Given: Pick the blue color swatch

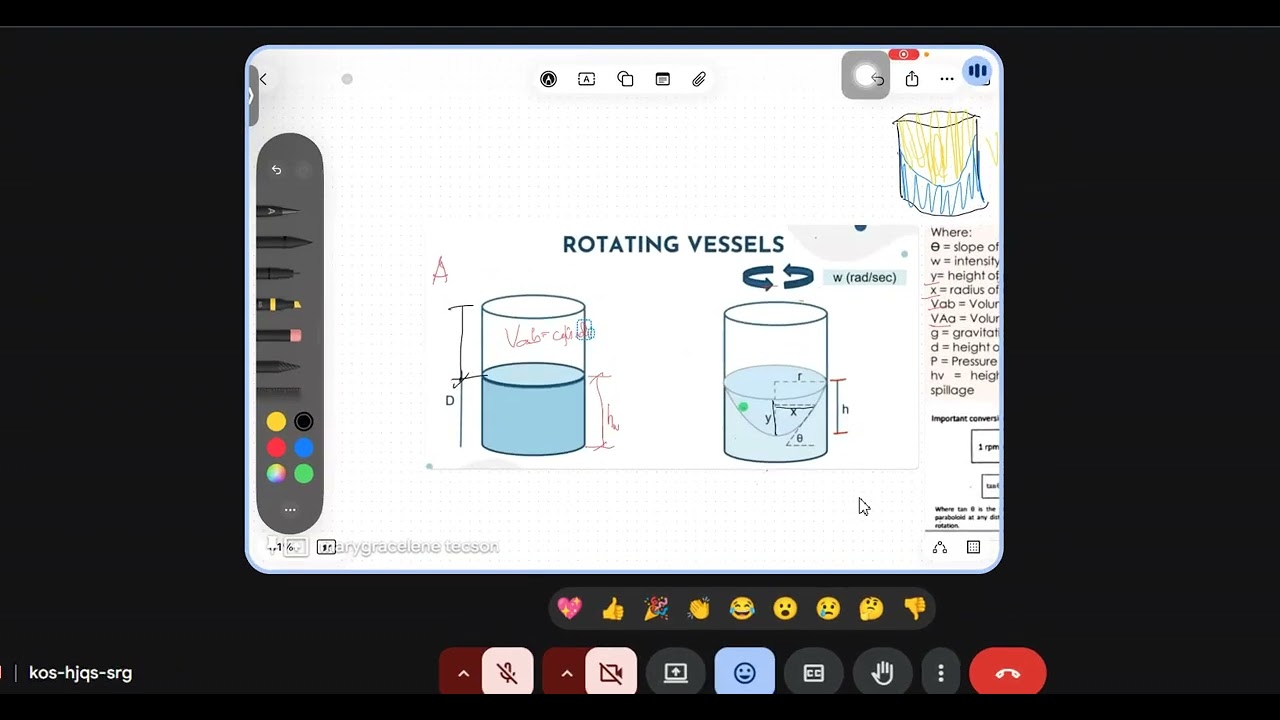Looking at the screenshot, I should 304,448.
